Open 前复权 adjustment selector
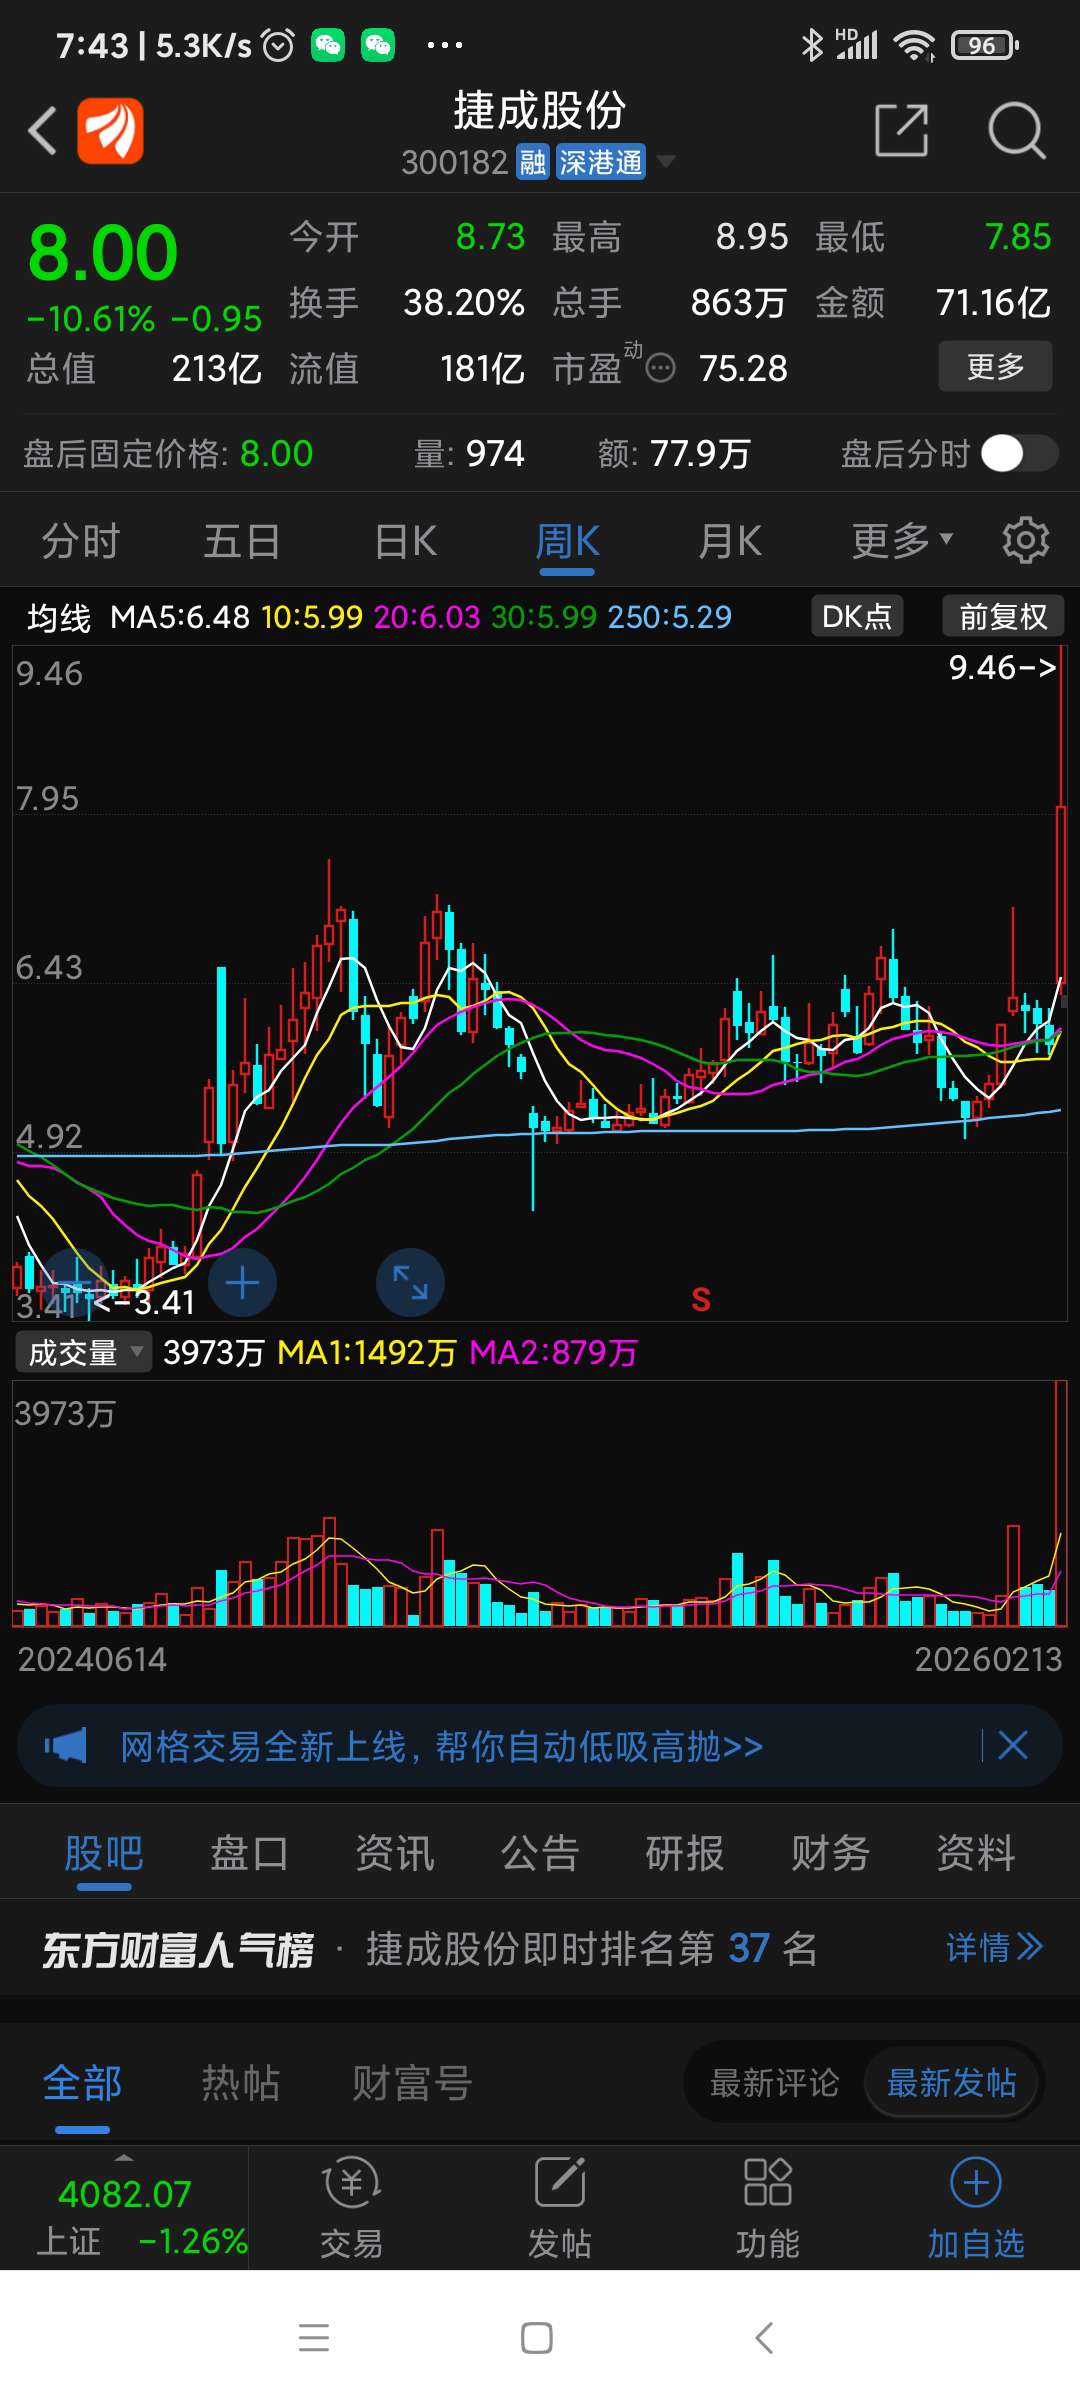 click(x=1003, y=616)
